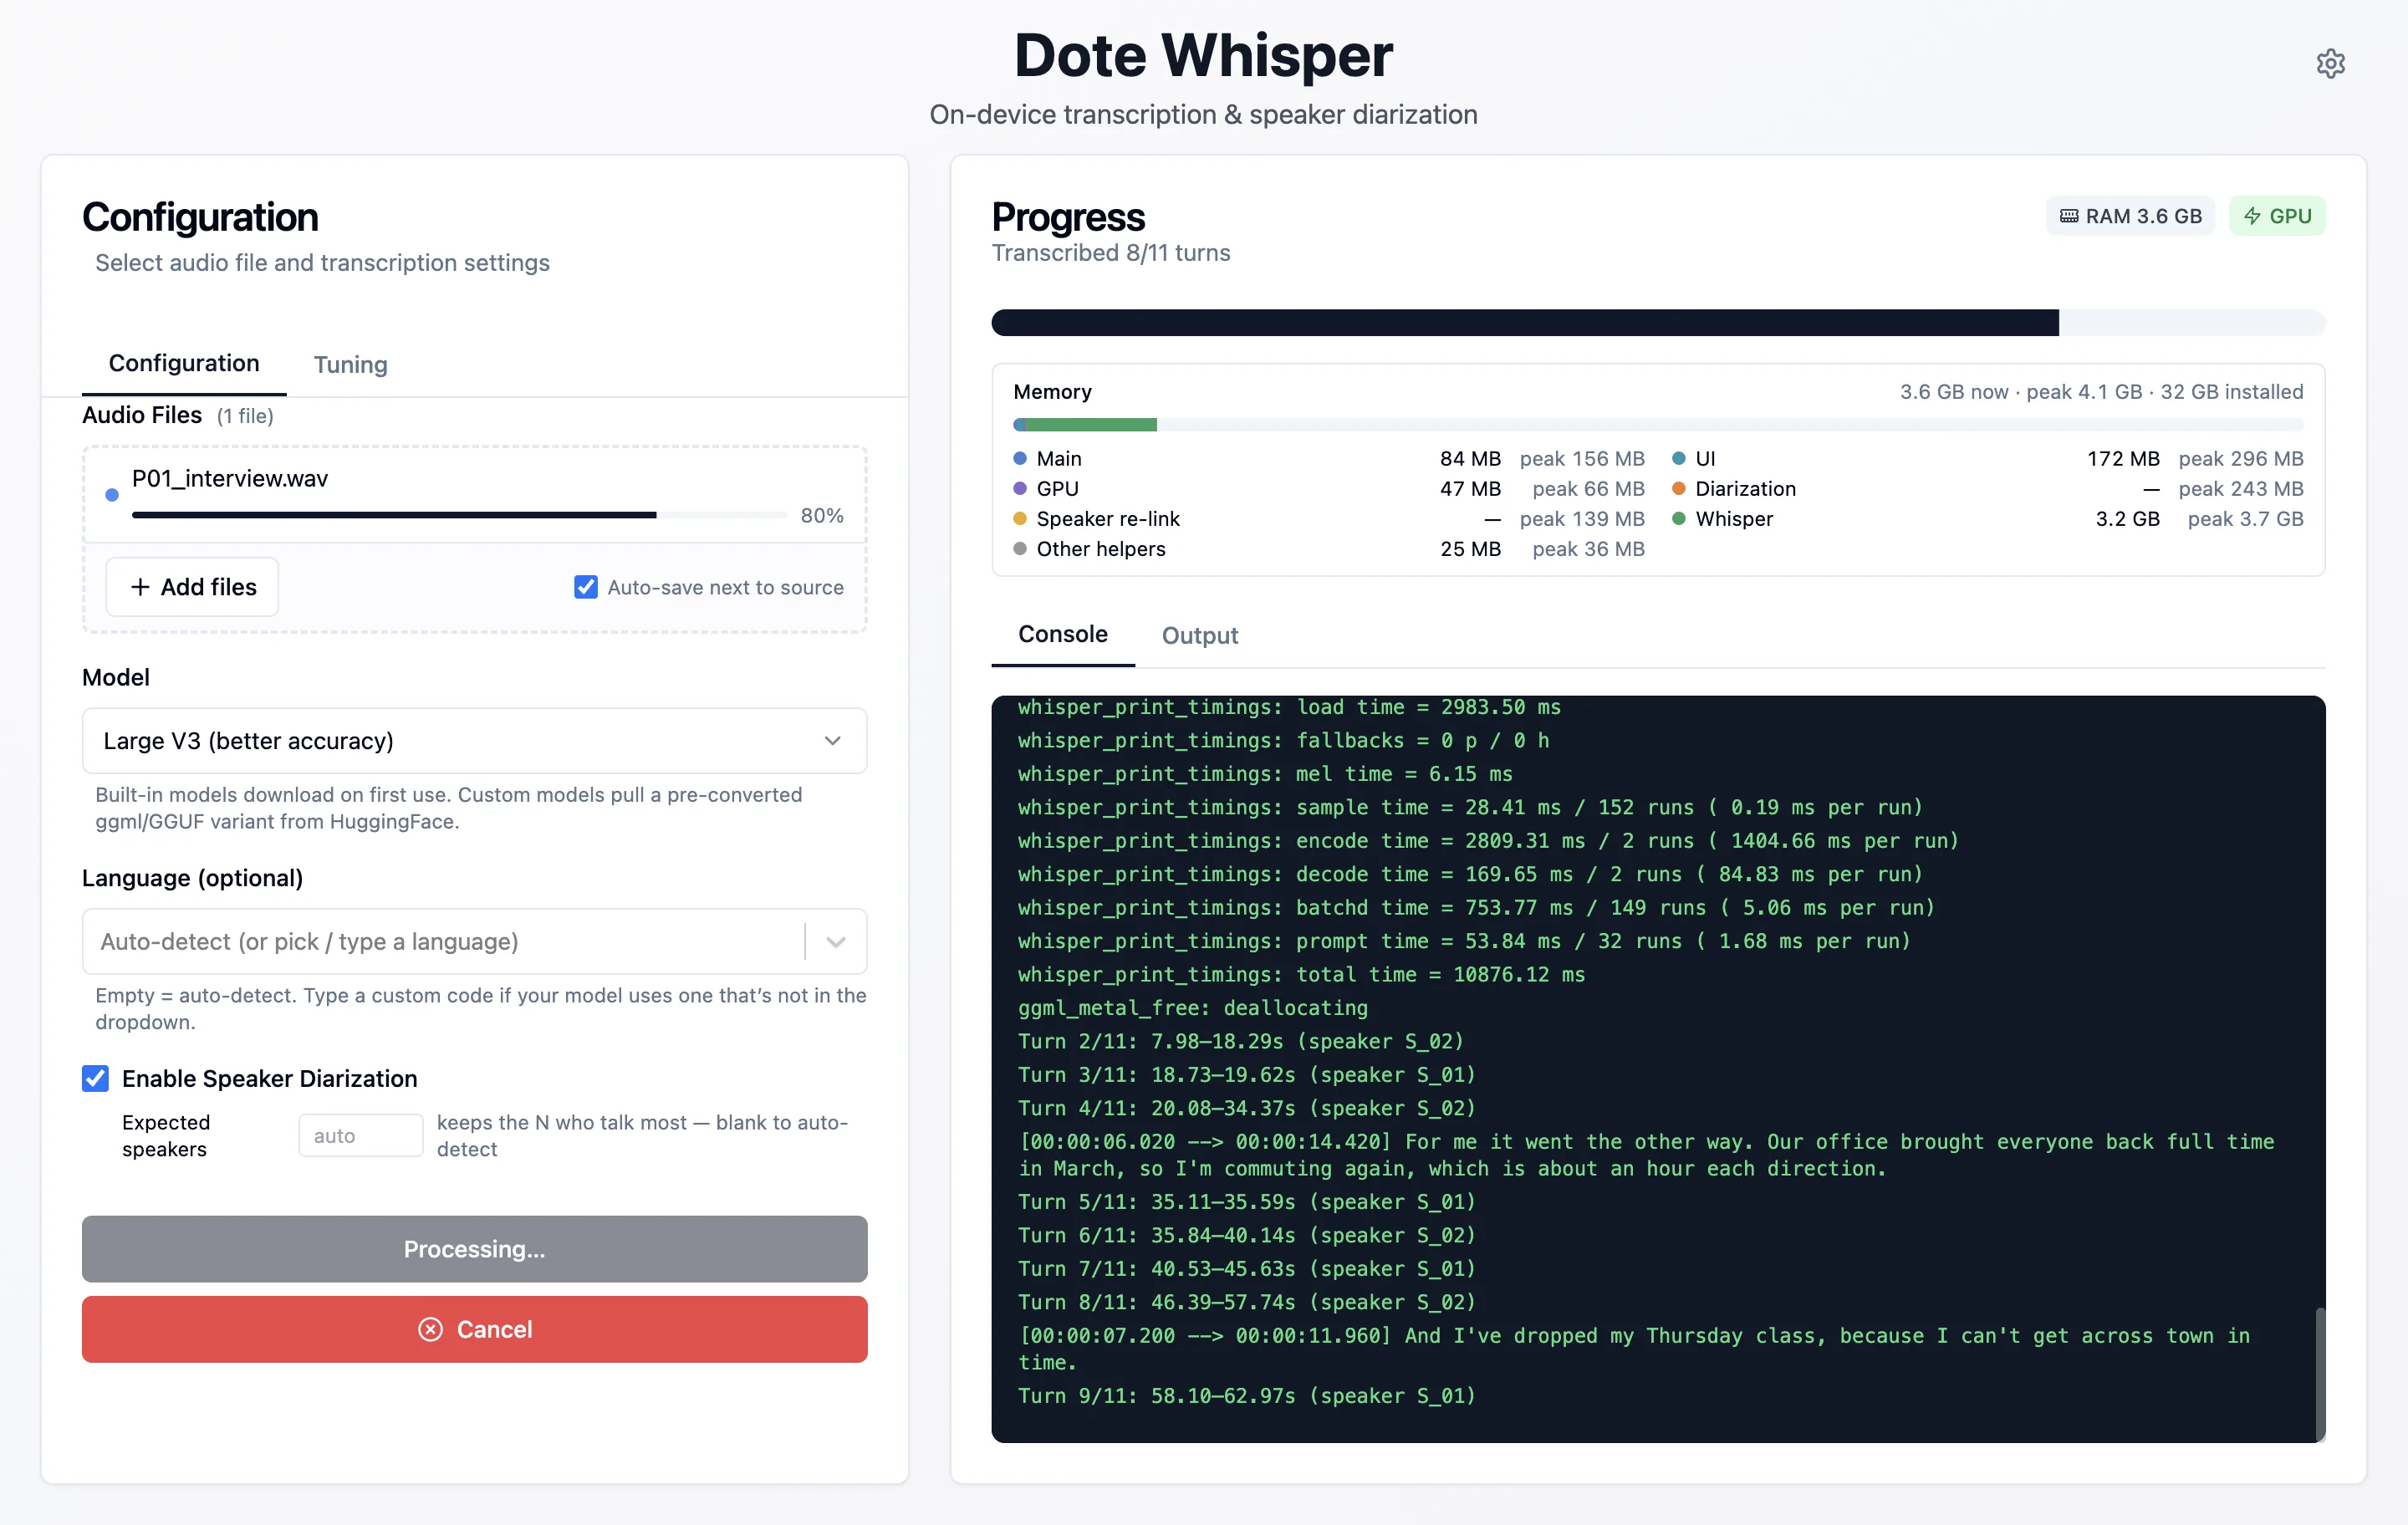
Task: Click the '(1 file)' audio files count
Action: [245, 416]
